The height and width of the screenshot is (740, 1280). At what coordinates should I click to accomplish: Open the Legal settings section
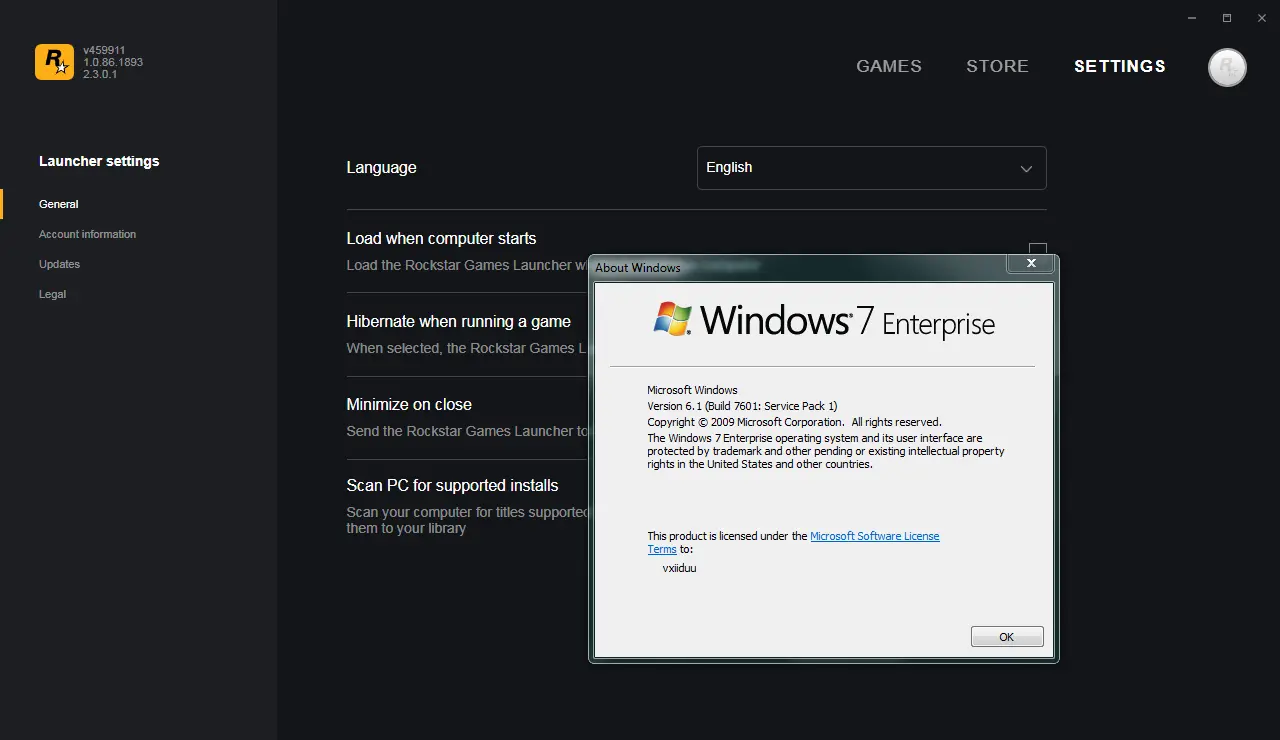(52, 294)
